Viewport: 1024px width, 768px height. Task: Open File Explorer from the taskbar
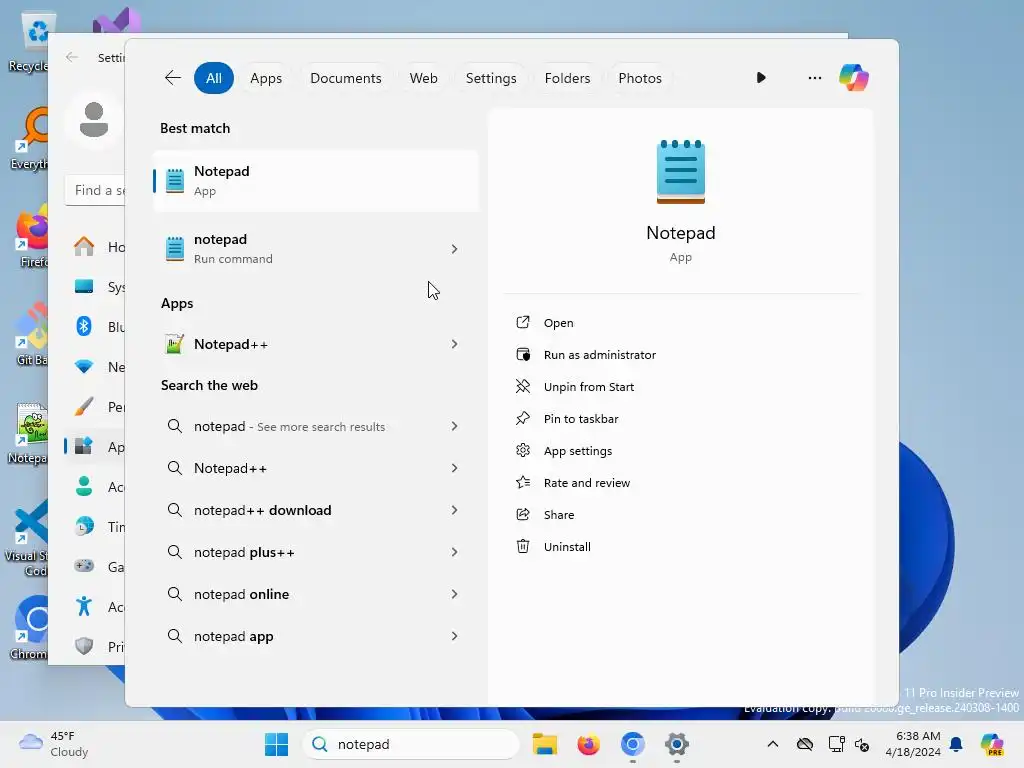(x=545, y=744)
